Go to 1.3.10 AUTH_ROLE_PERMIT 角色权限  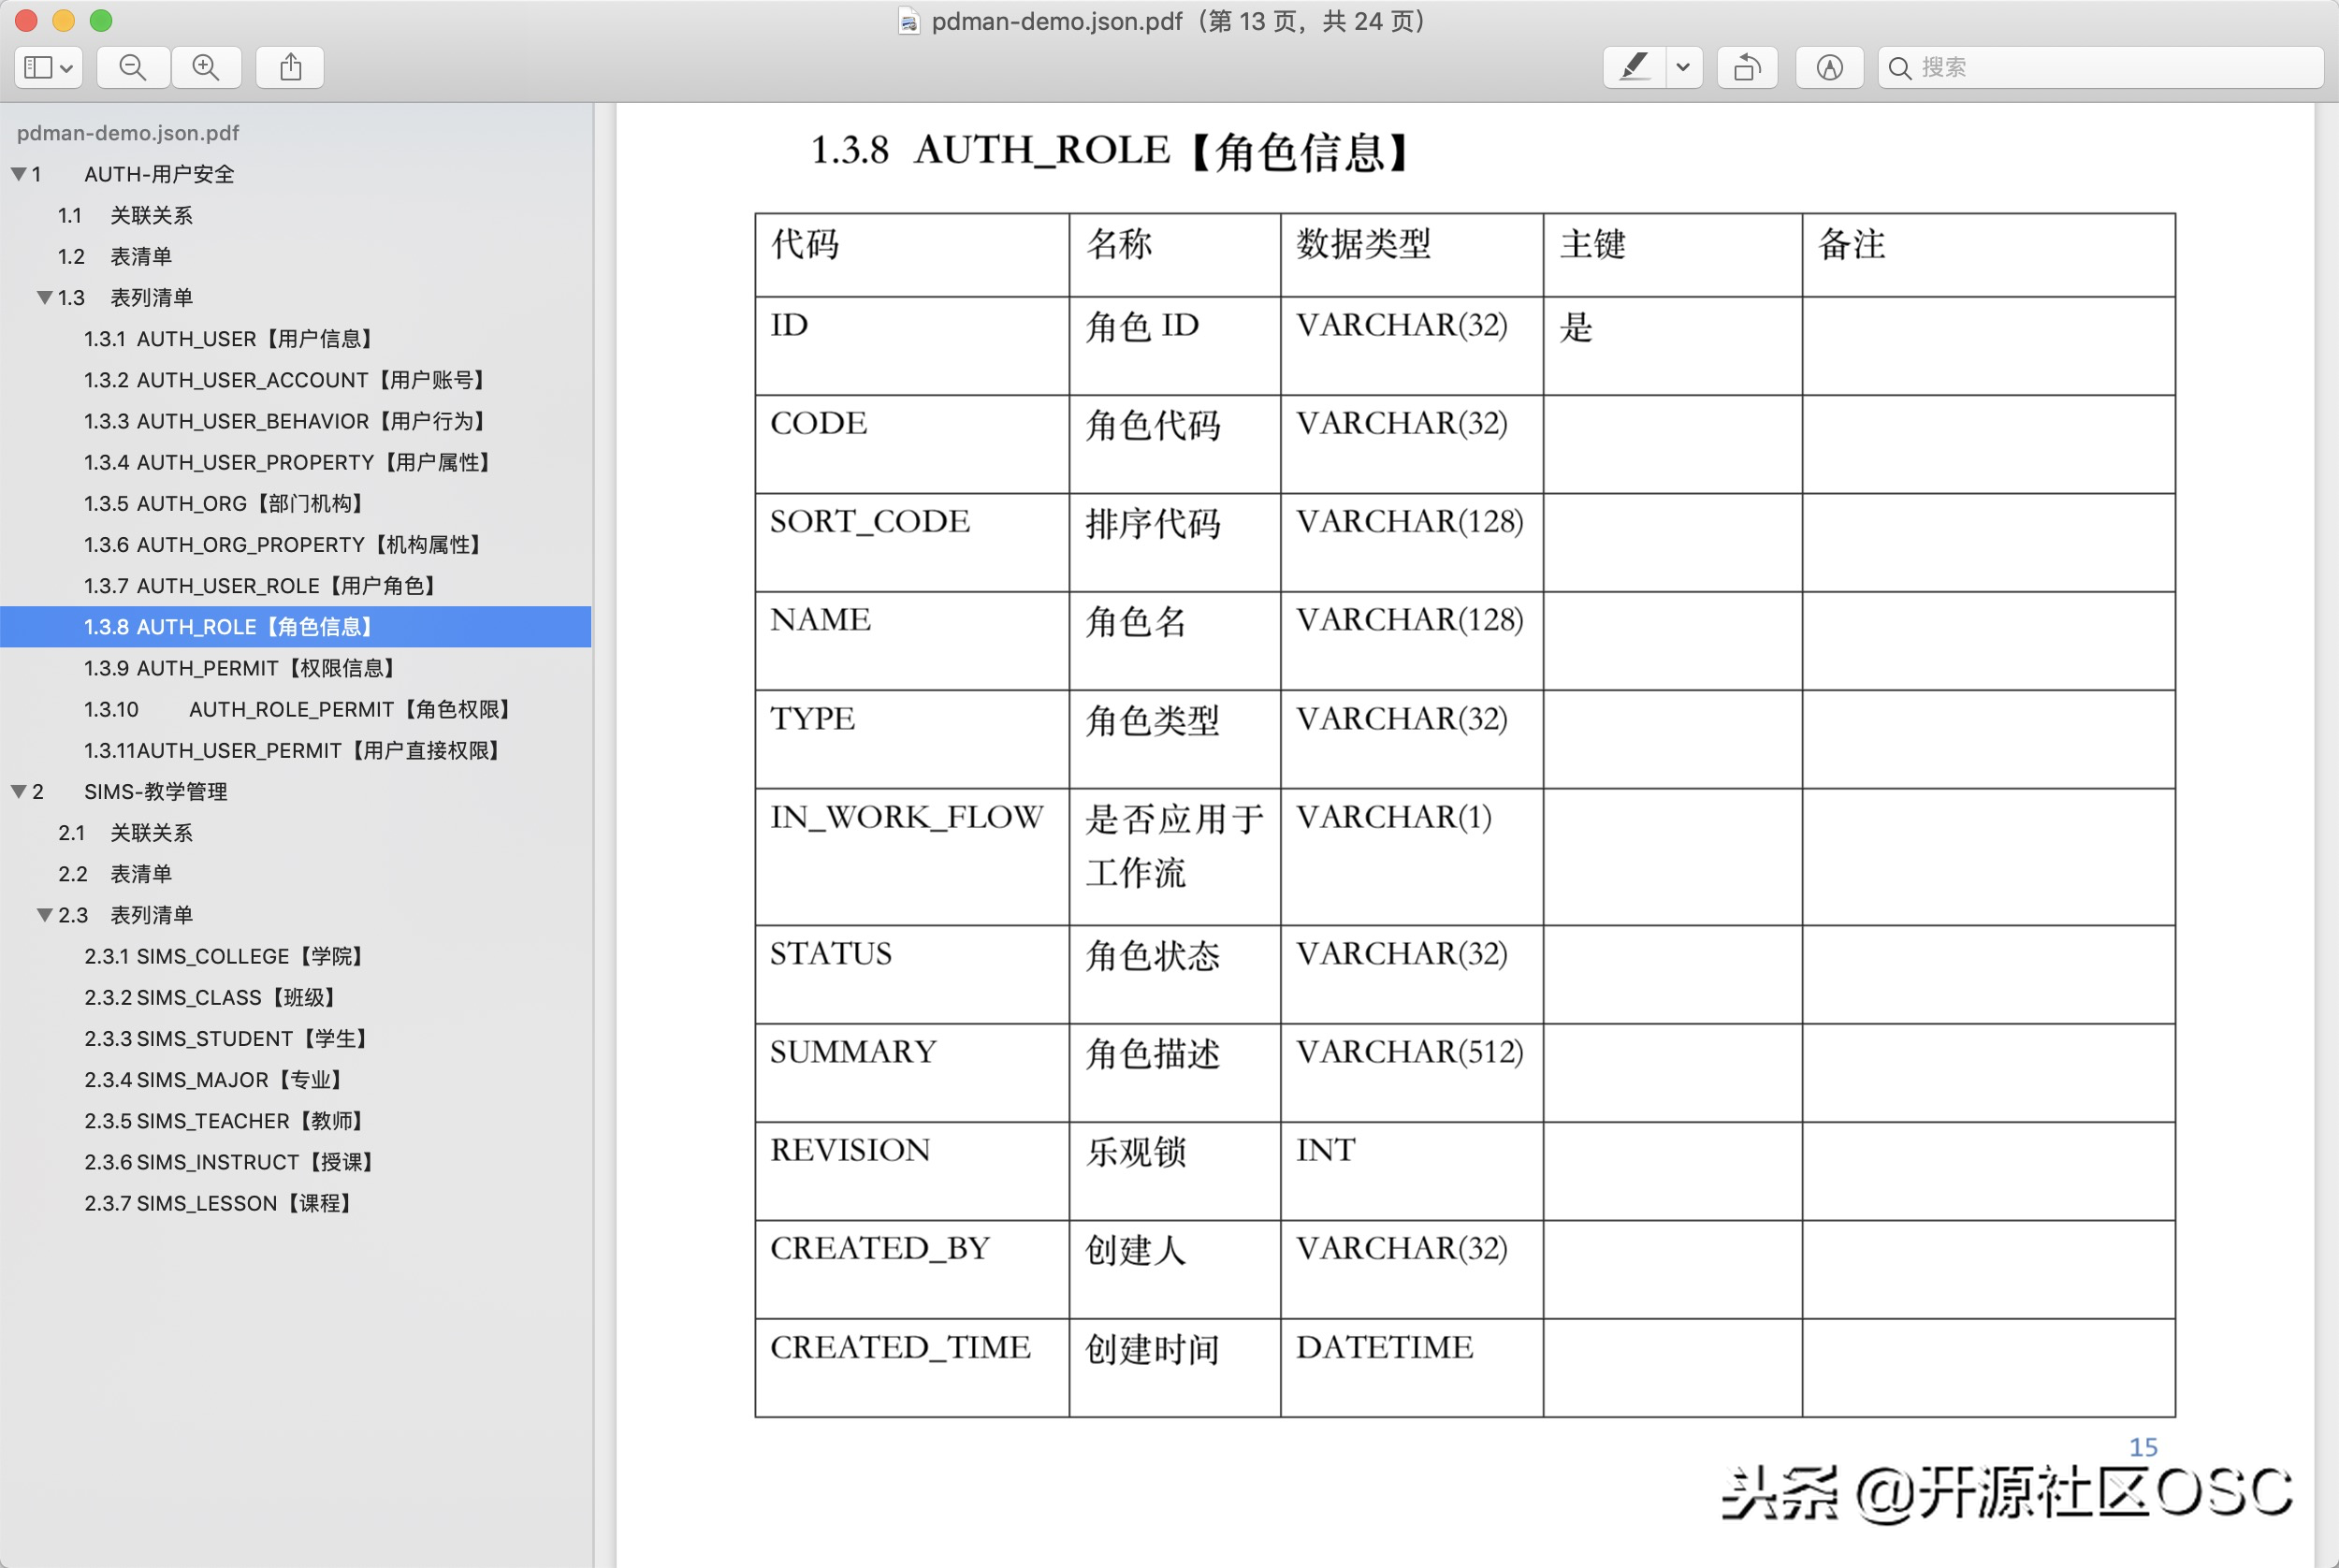[x=300, y=709]
